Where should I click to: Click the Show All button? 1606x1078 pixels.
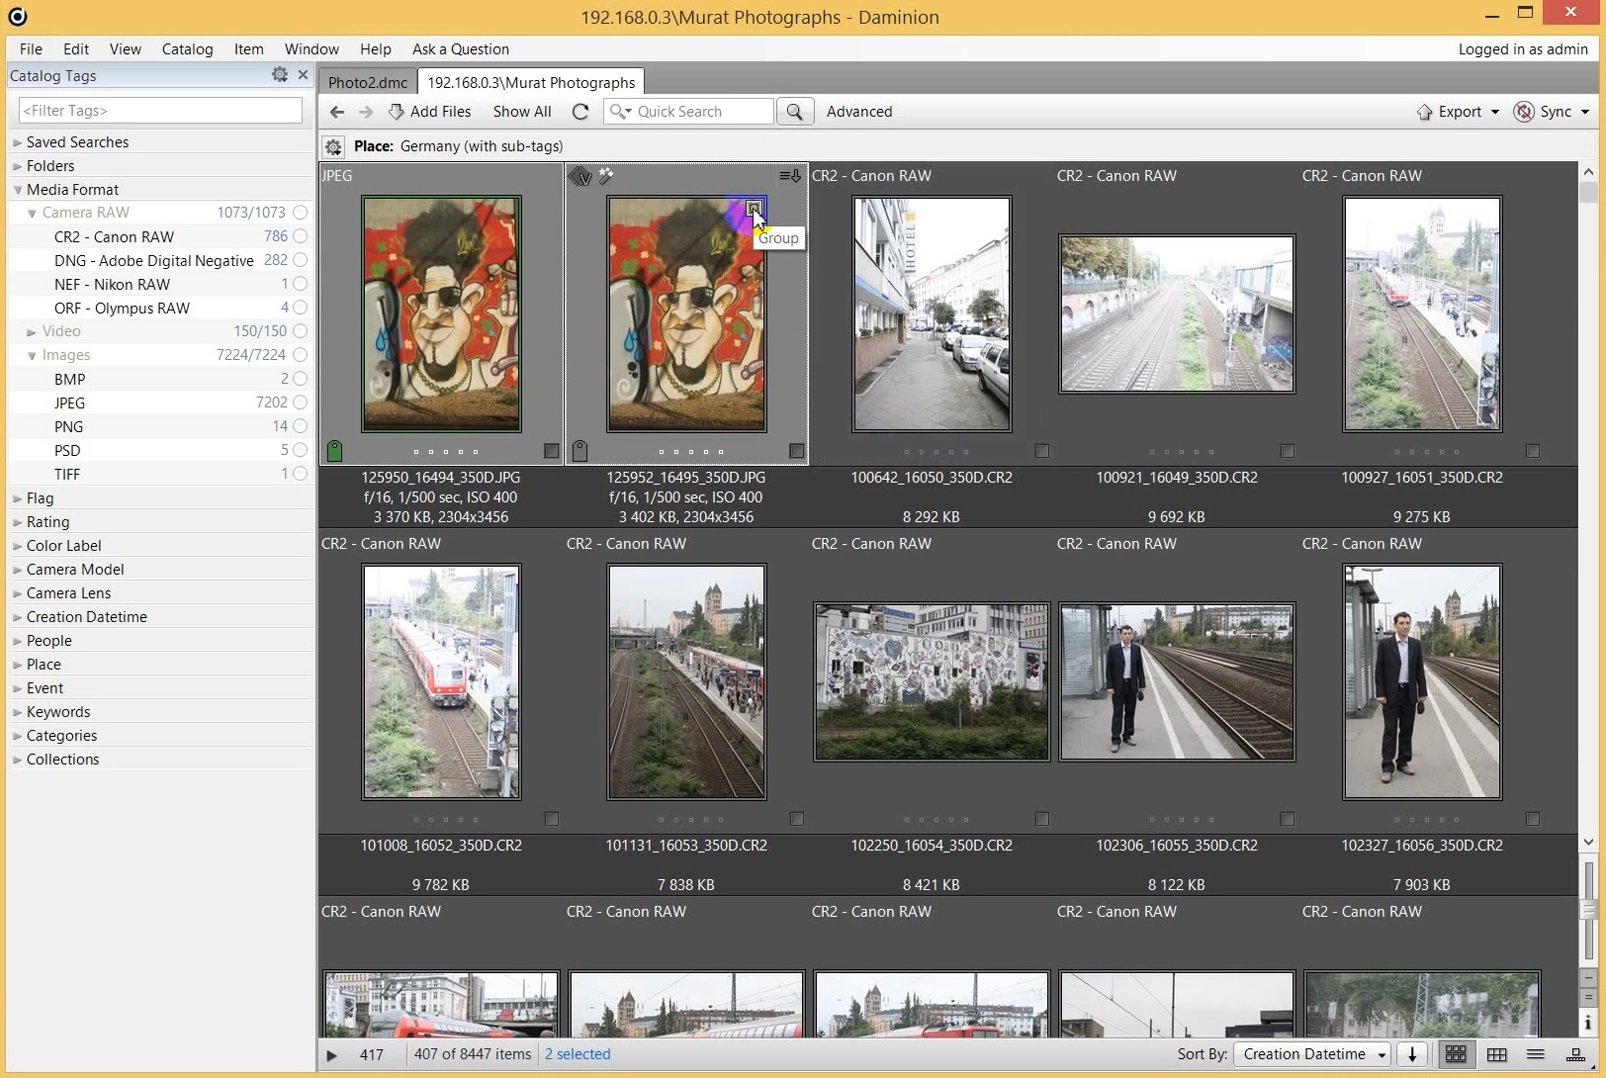(x=522, y=112)
